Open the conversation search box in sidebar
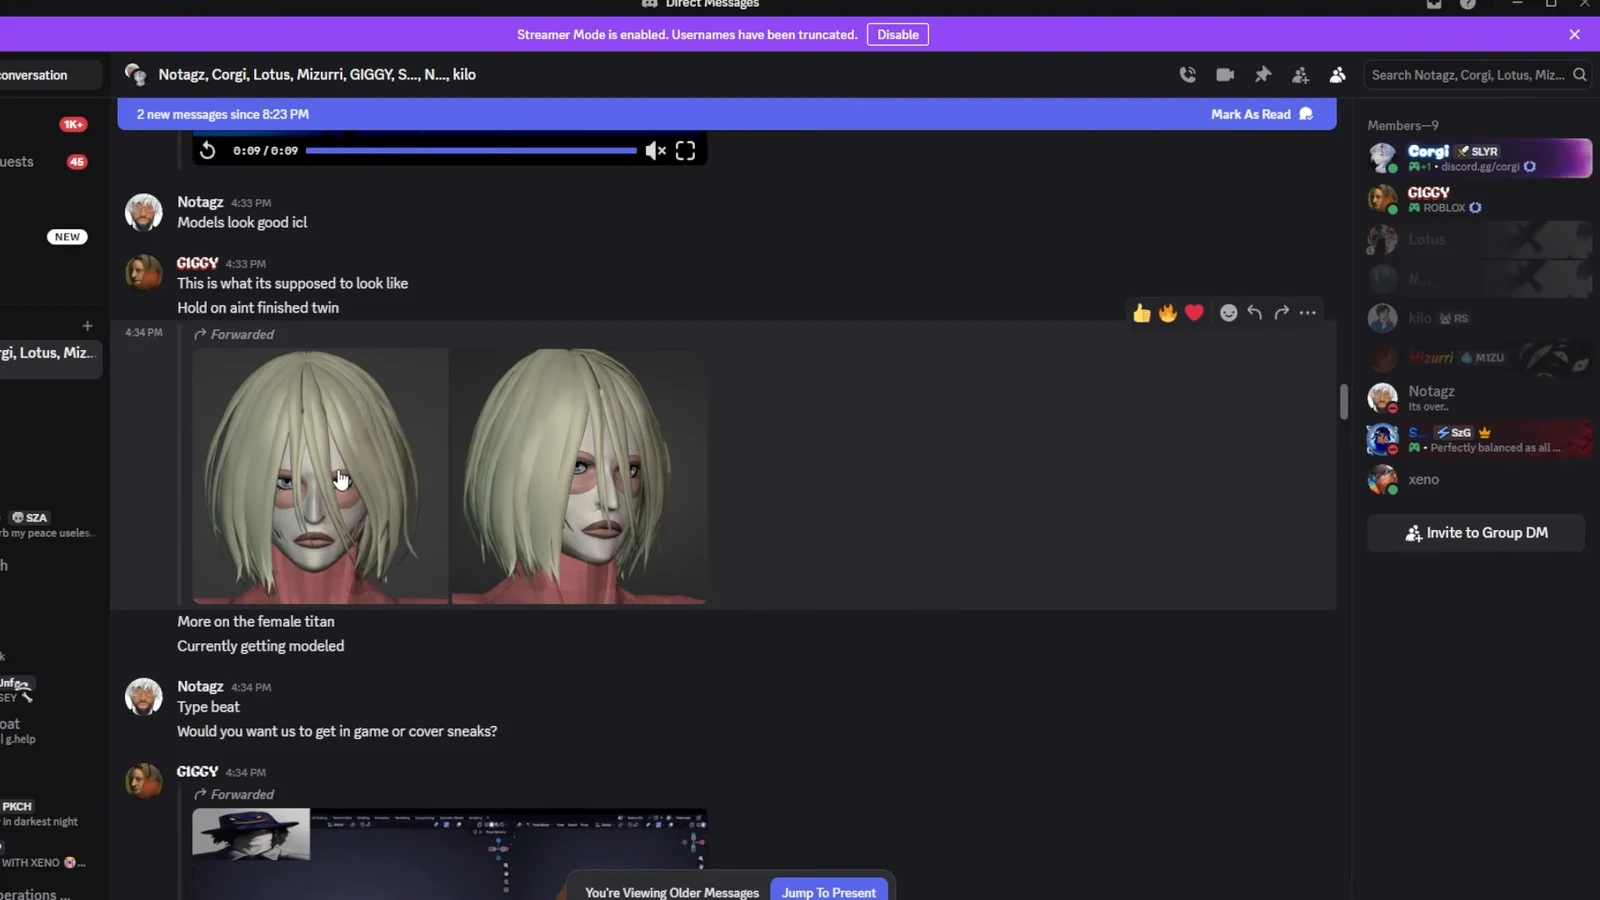This screenshot has width=1600, height=900. click(x=50, y=75)
